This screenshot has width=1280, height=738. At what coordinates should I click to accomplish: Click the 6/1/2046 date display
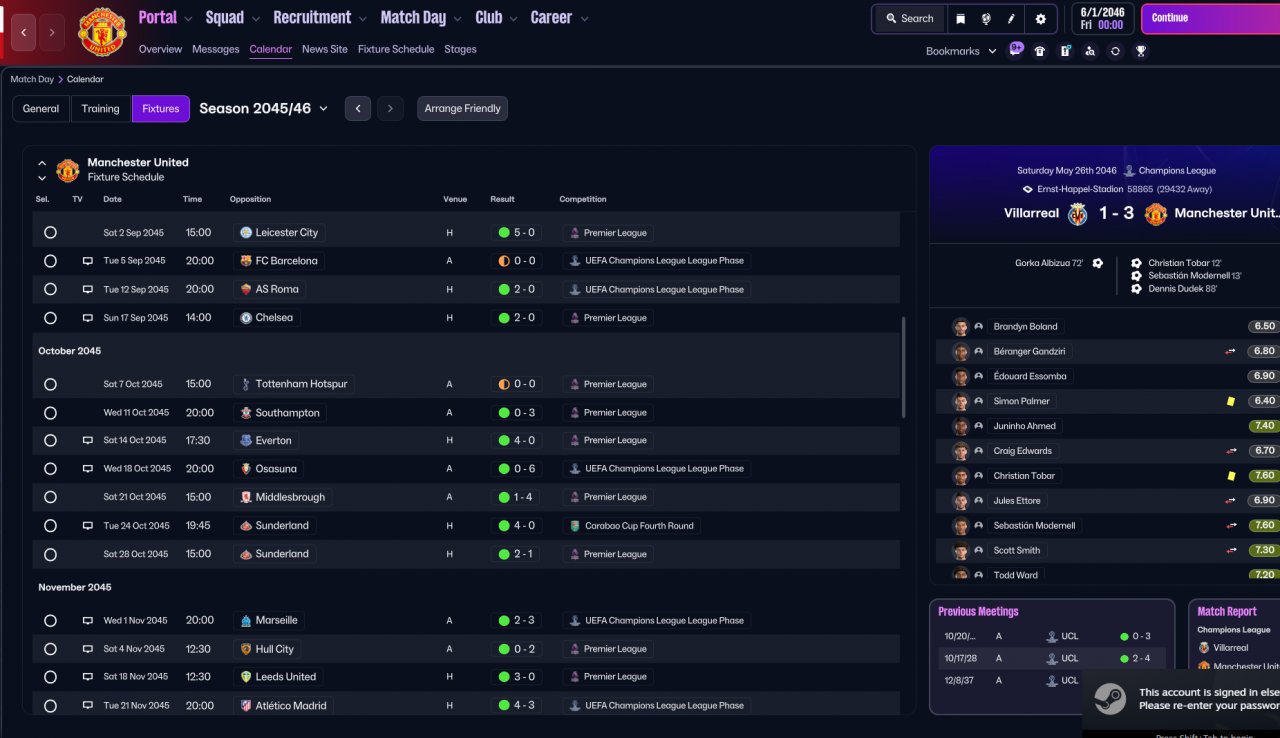(x=1101, y=18)
